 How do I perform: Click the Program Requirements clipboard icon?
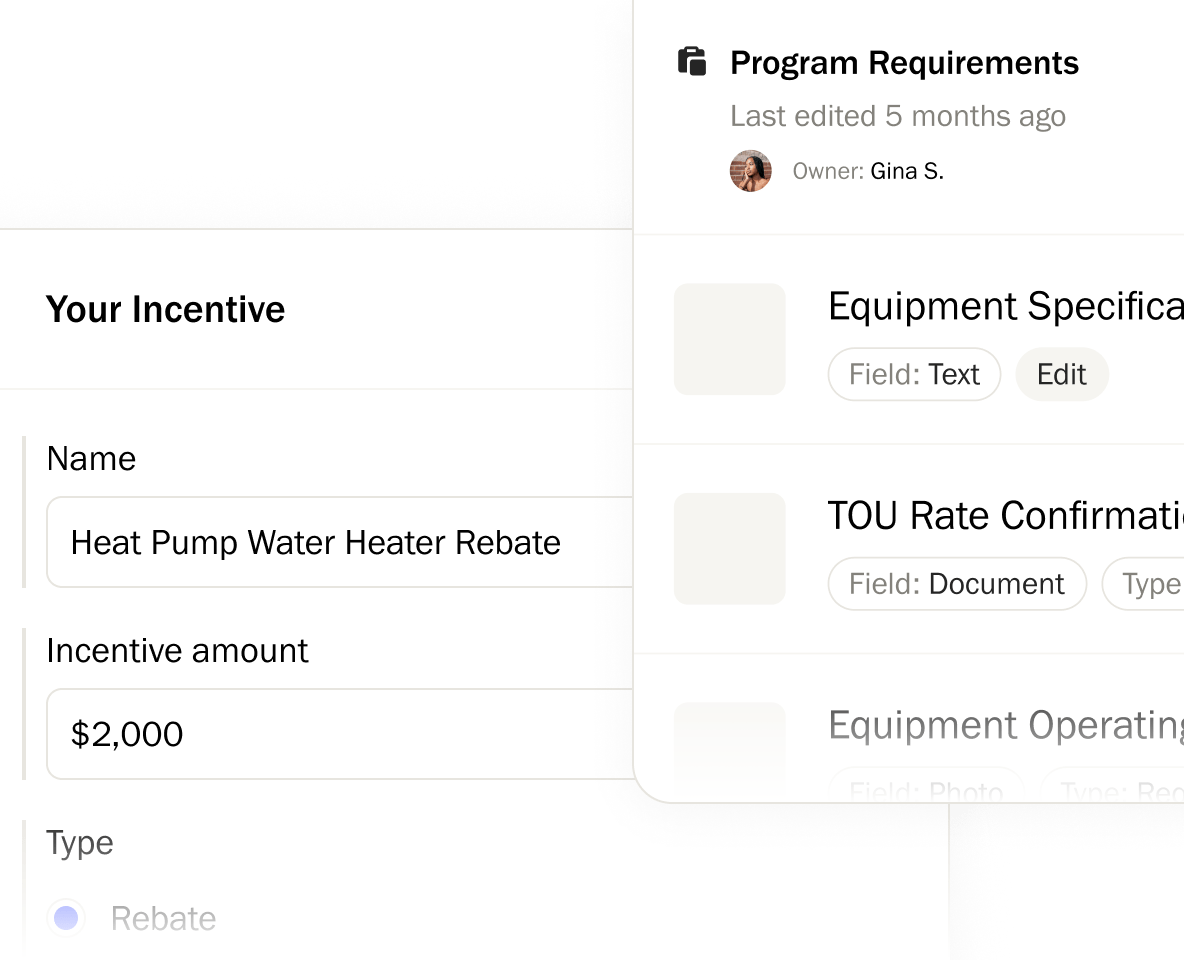[692, 61]
